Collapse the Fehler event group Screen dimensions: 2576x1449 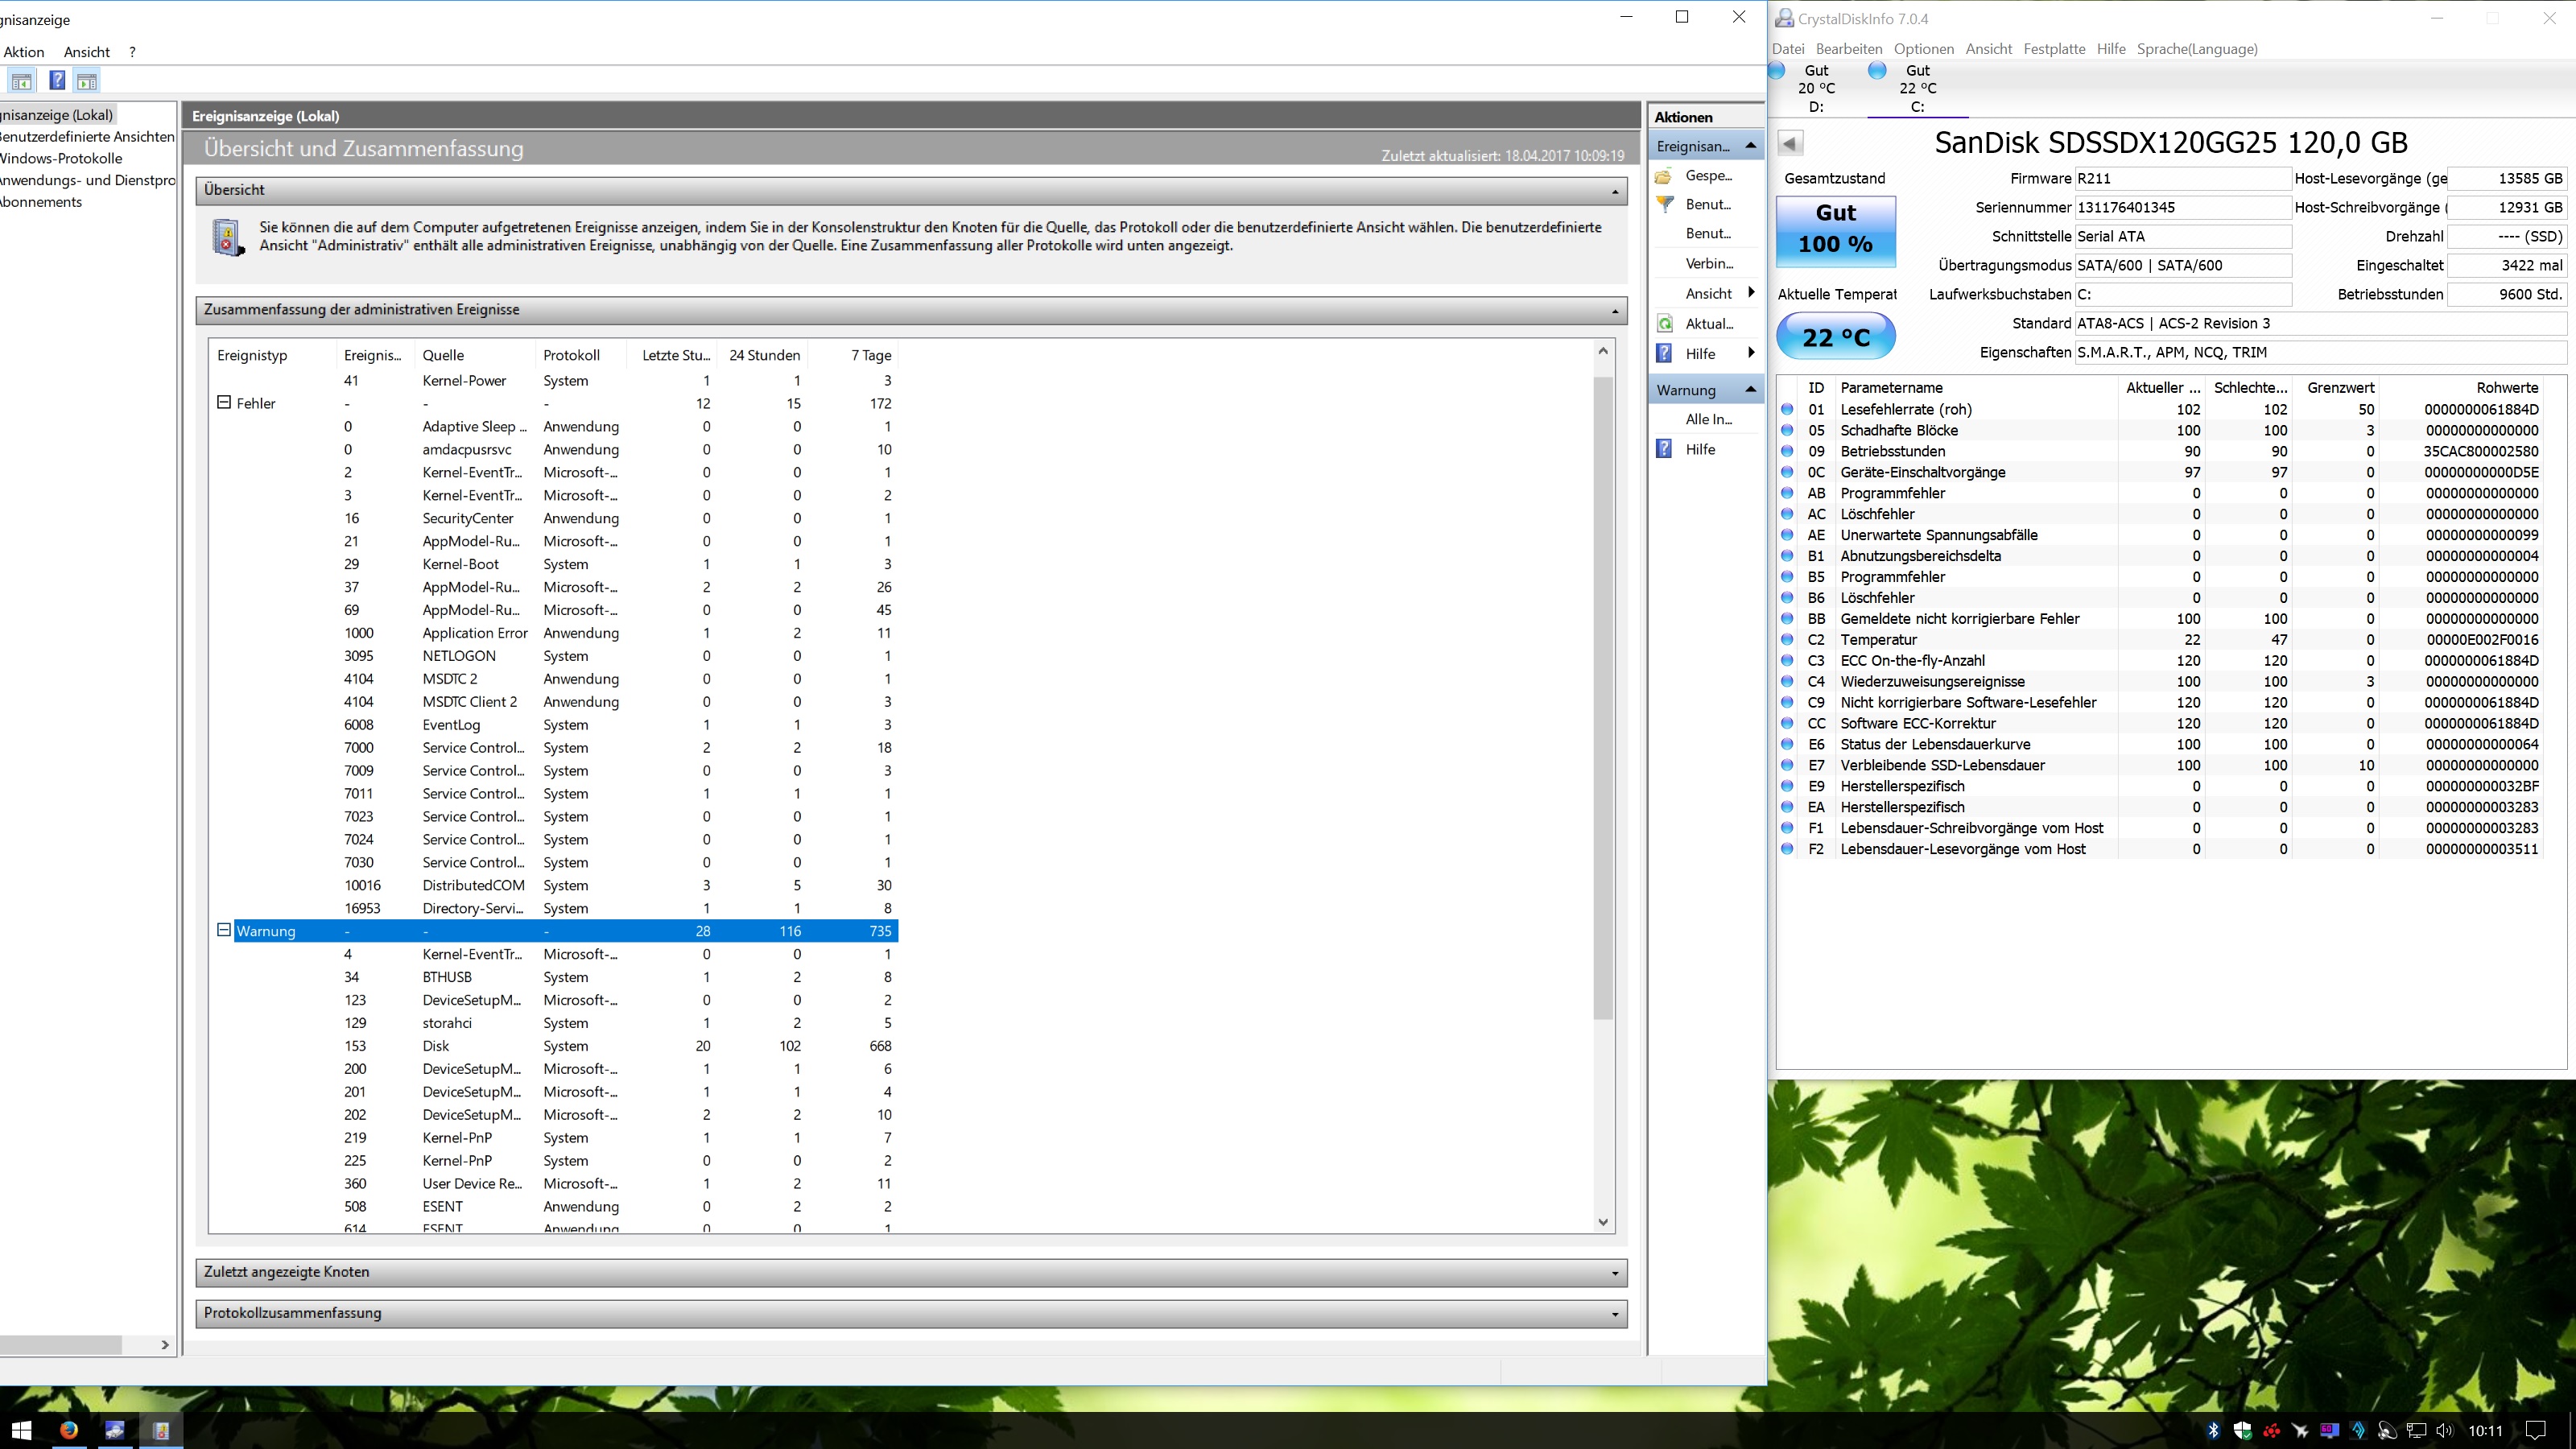pyautogui.click(x=224, y=402)
